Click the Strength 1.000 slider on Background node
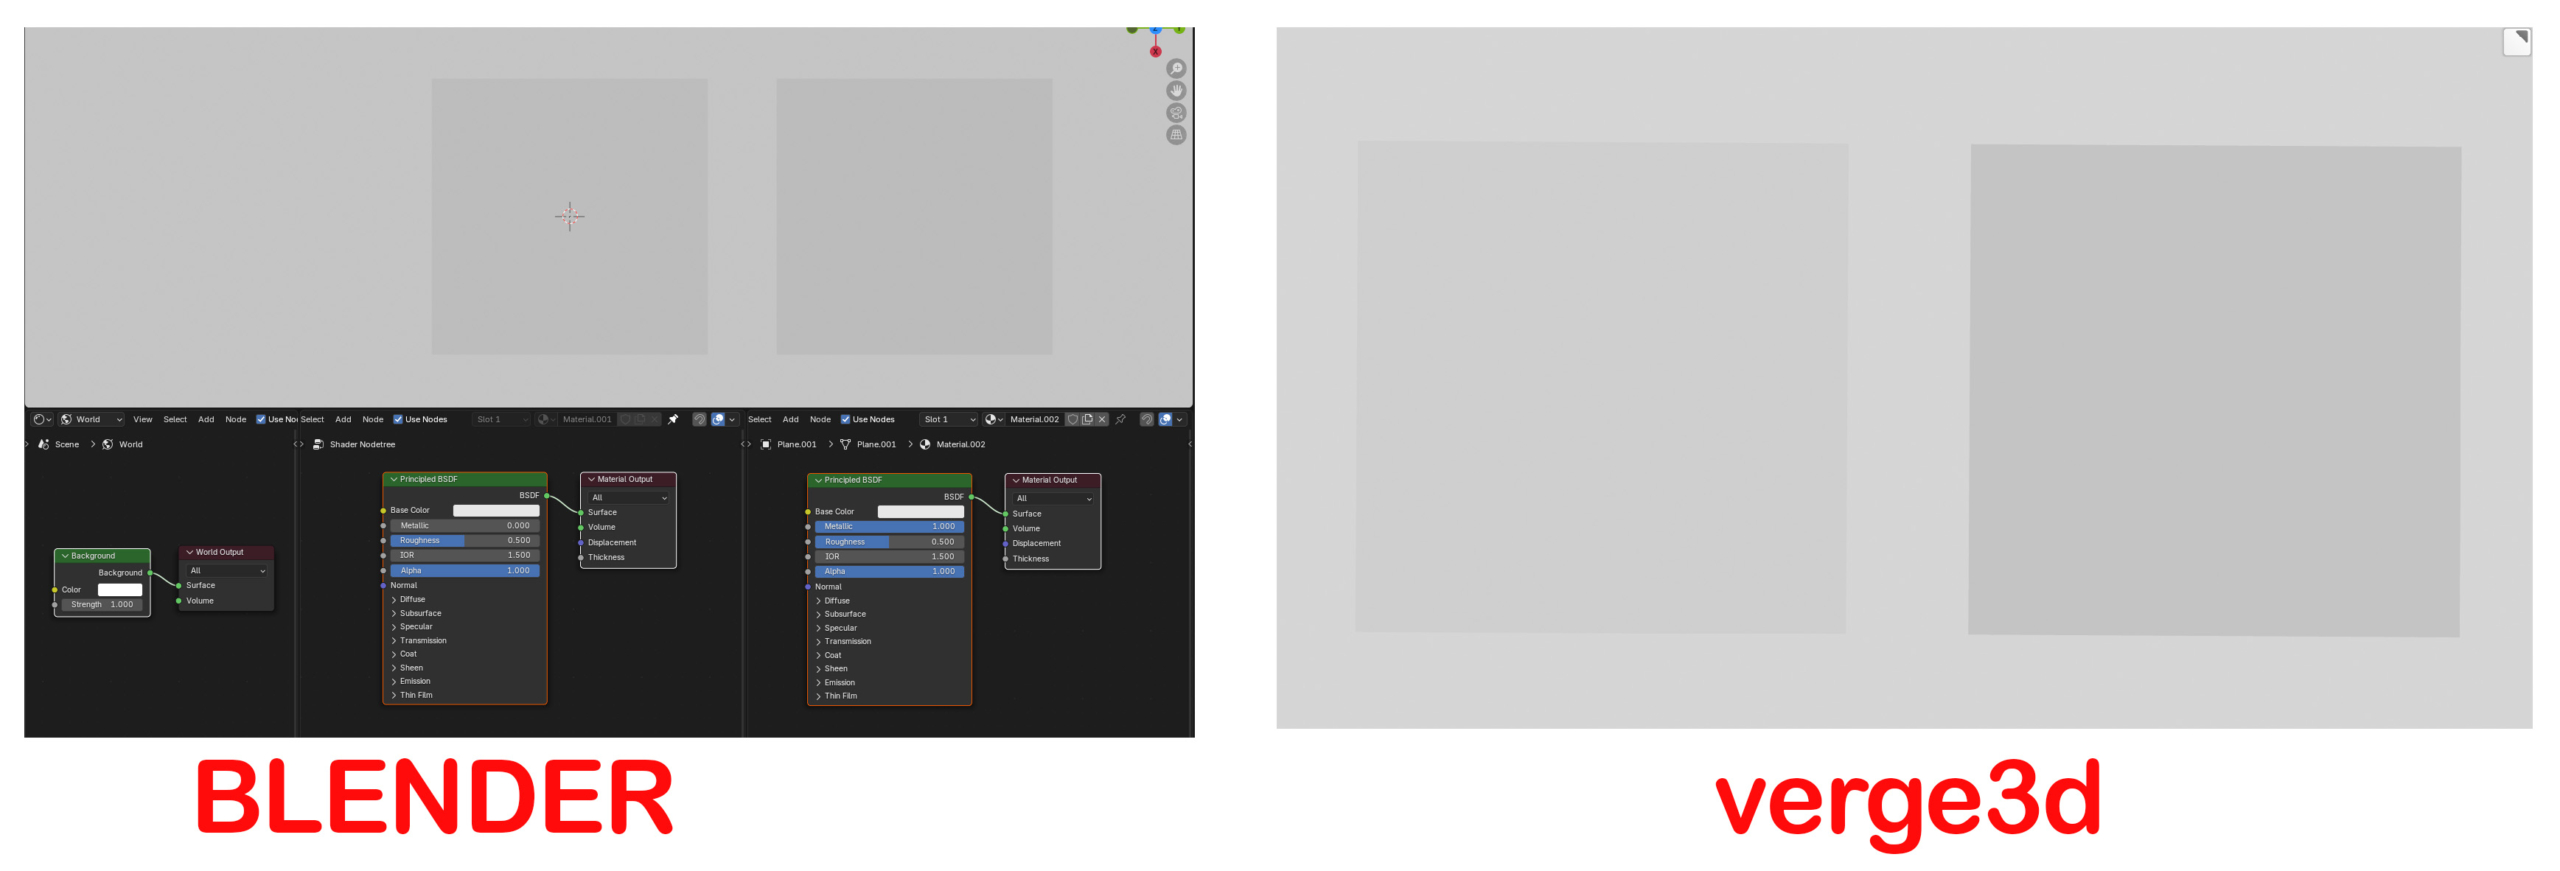The width and height of the screenshot is (2560, 871). pyautogui.click(x=103, y=605)
